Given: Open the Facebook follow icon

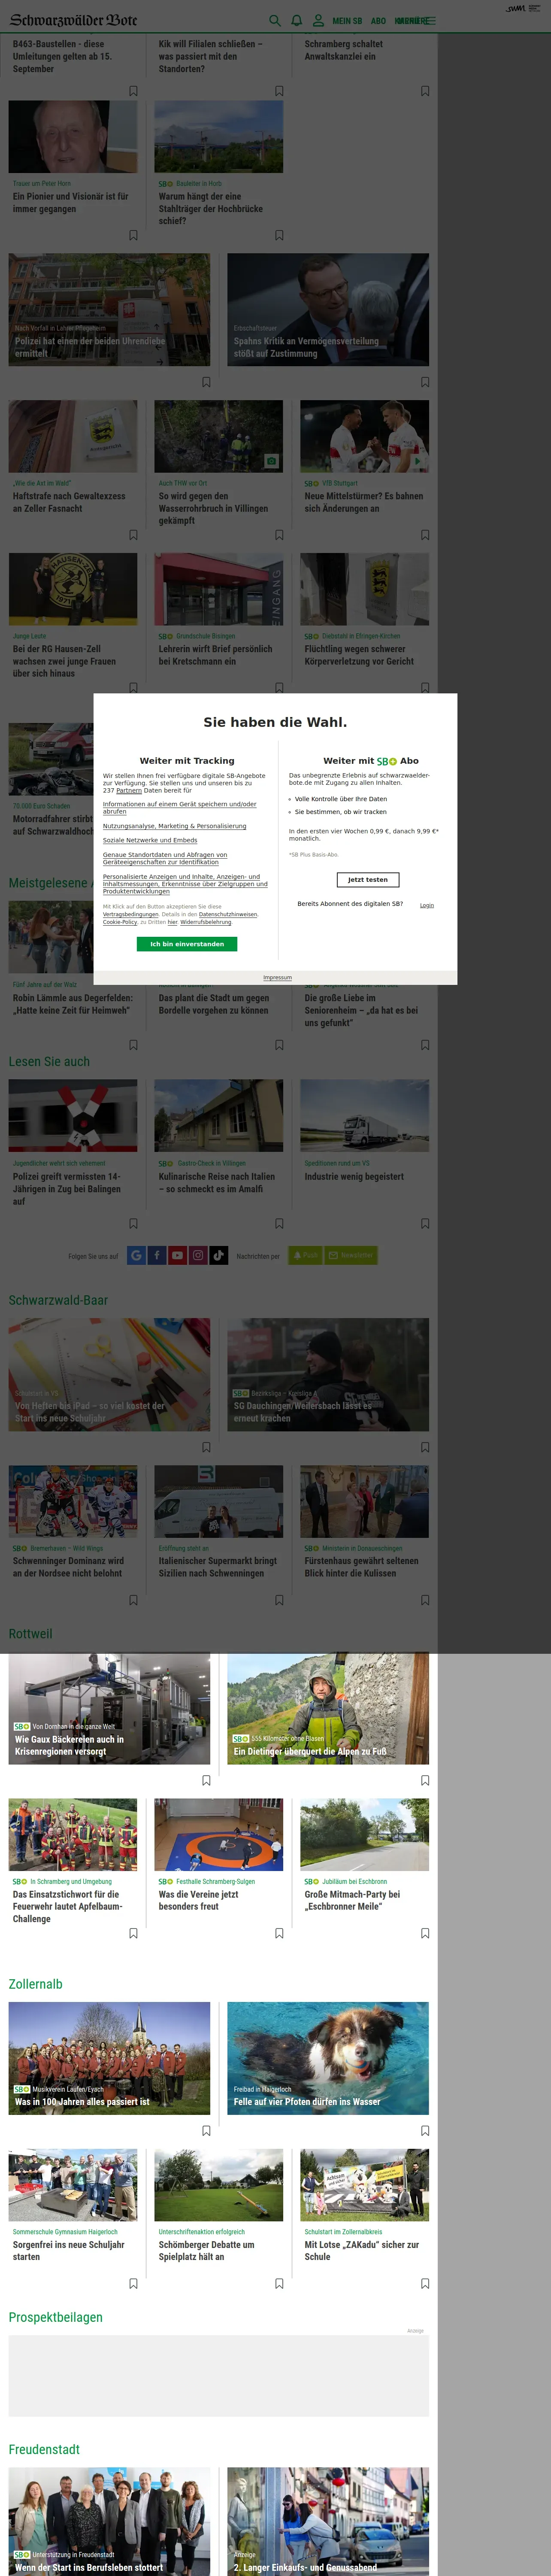Looking at the screenshot, I should 157,1255.
